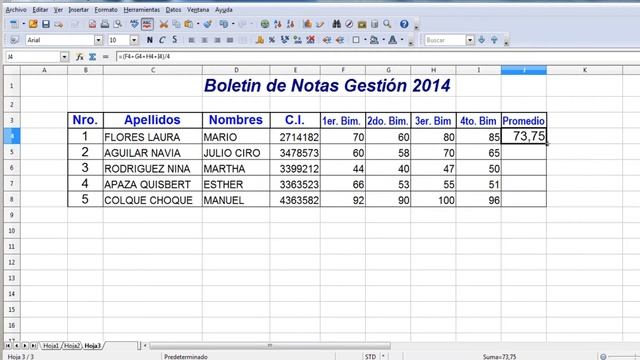The image size is (640, 360).
Task: Find previous arrow beside Buscar
Action: (x=494, y=40)
